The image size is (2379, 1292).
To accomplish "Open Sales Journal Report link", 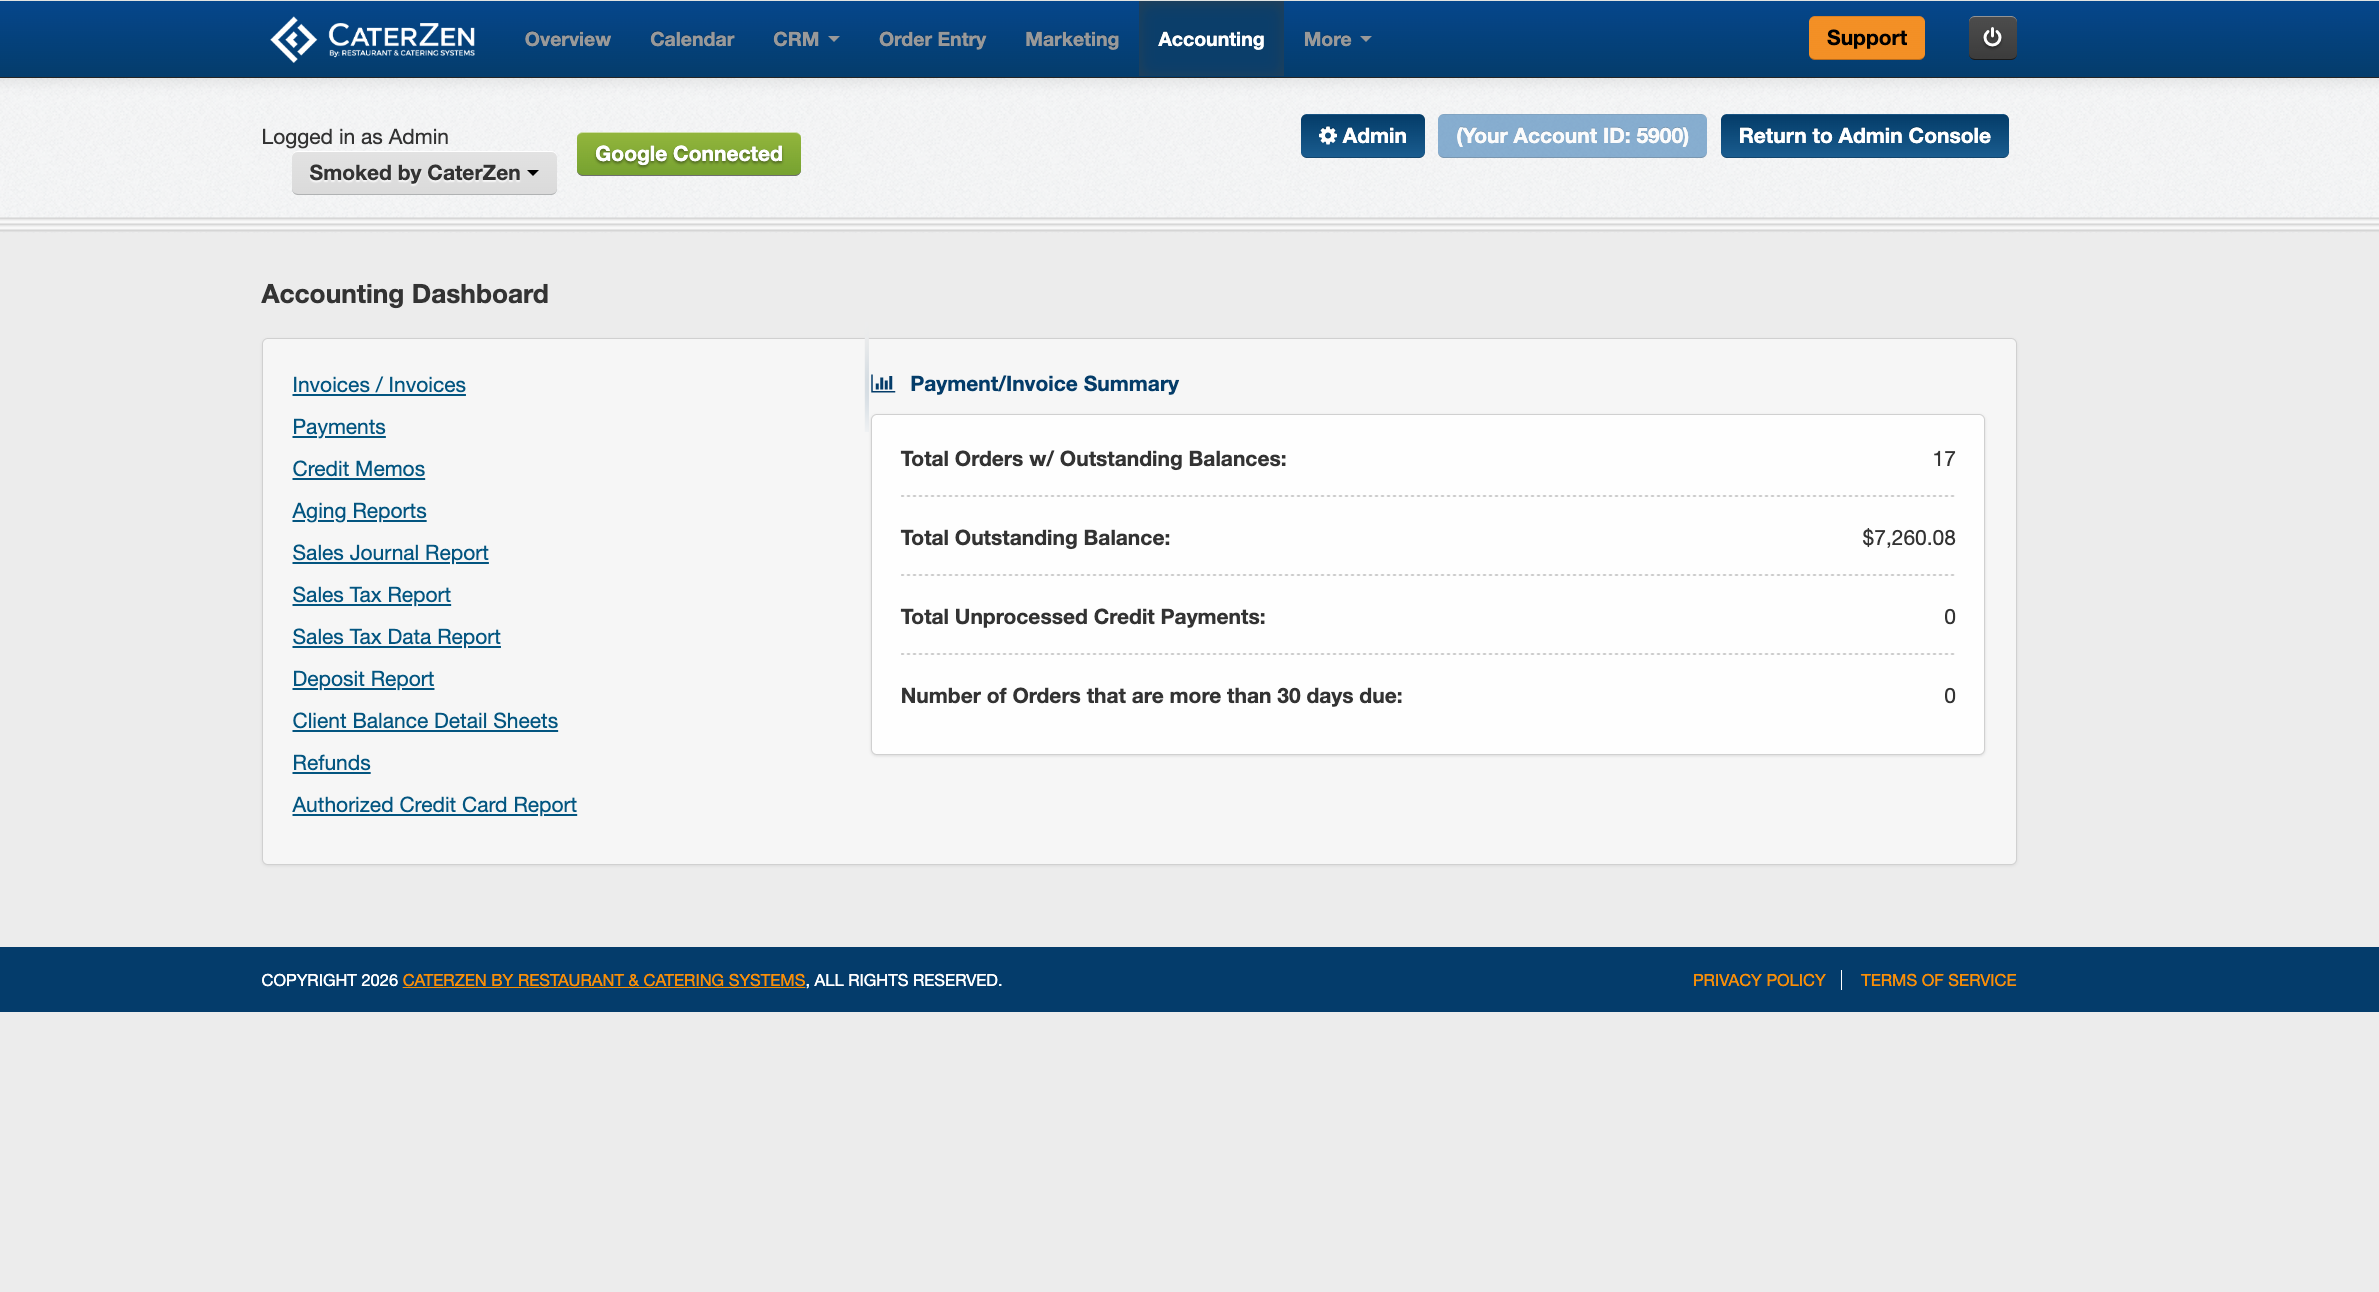I will click(390, 553).
